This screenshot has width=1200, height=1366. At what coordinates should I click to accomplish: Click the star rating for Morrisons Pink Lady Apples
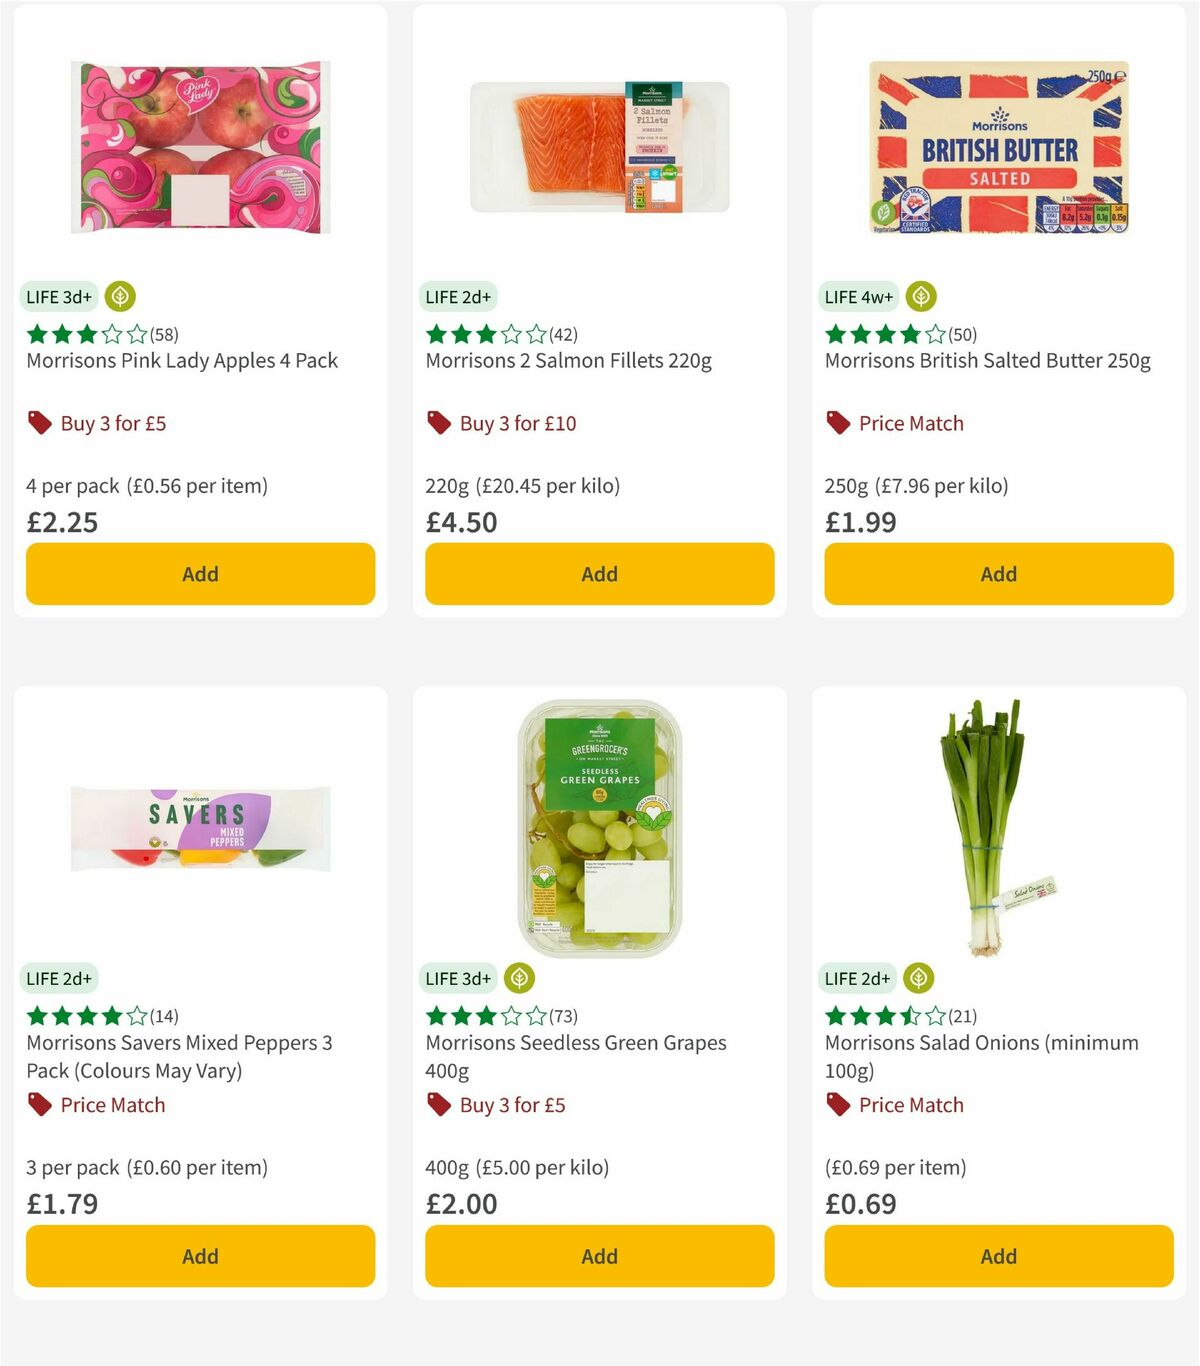[x=84, y=335]
